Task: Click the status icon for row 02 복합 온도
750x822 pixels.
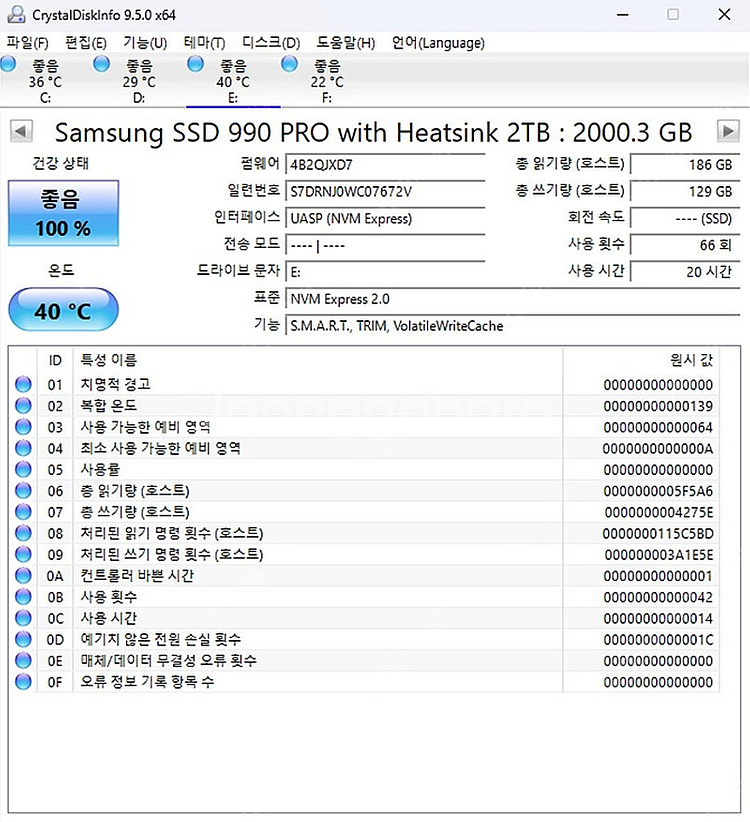Action: [x=23, y=405]
